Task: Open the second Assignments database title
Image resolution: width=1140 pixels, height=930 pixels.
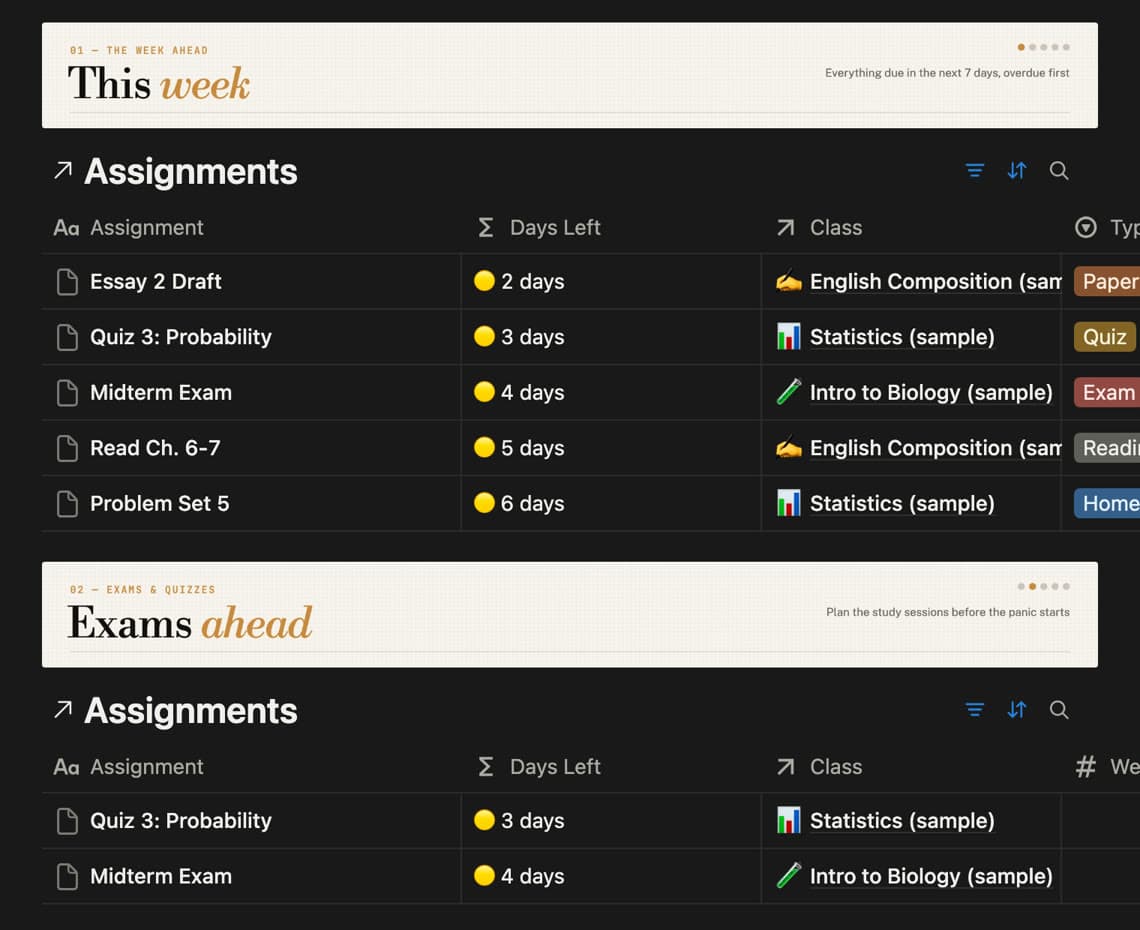Action: [190, 710]
